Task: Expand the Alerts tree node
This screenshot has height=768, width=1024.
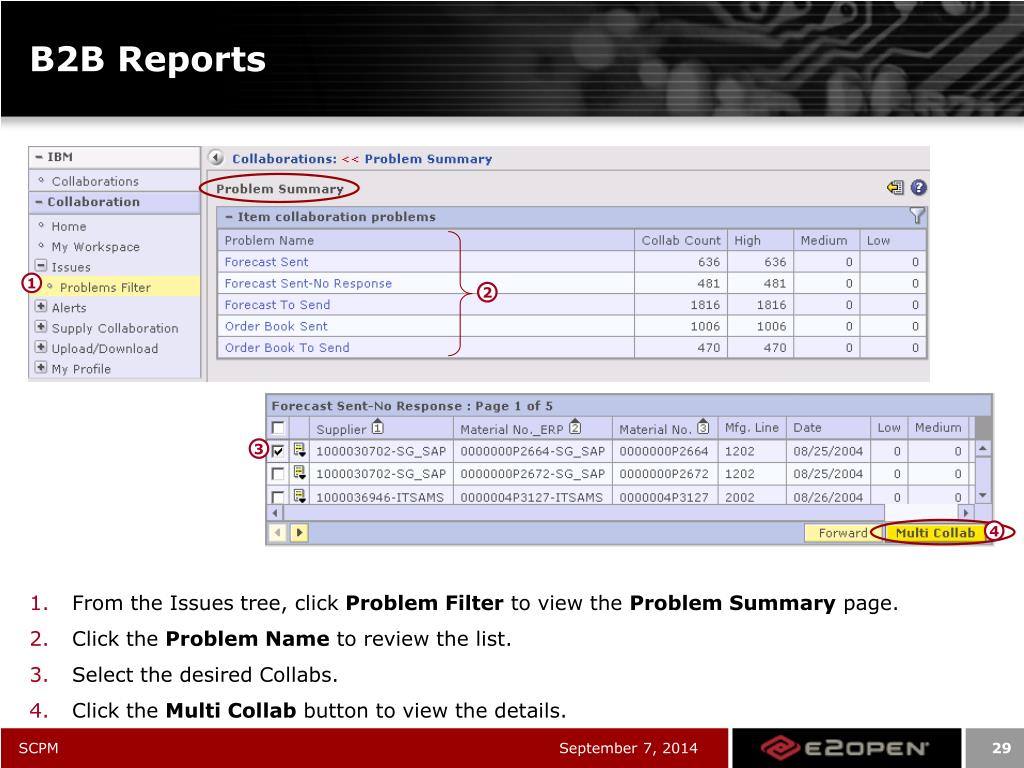Action: coord(40,306)
